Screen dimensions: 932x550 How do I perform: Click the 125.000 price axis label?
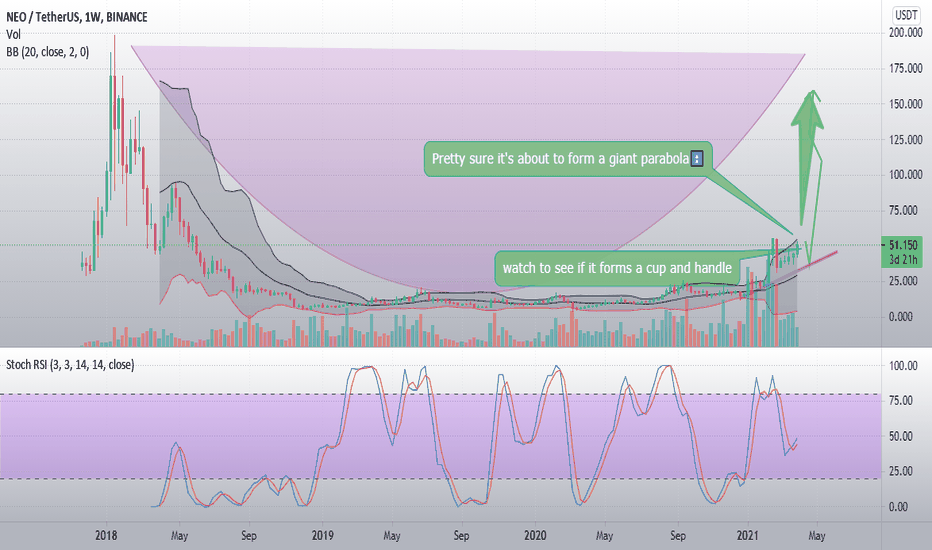[905, 140]
